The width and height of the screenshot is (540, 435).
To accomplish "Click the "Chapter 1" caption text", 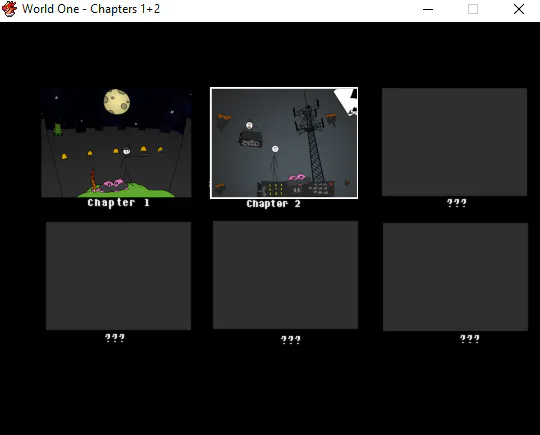I will tap(118, 203).
